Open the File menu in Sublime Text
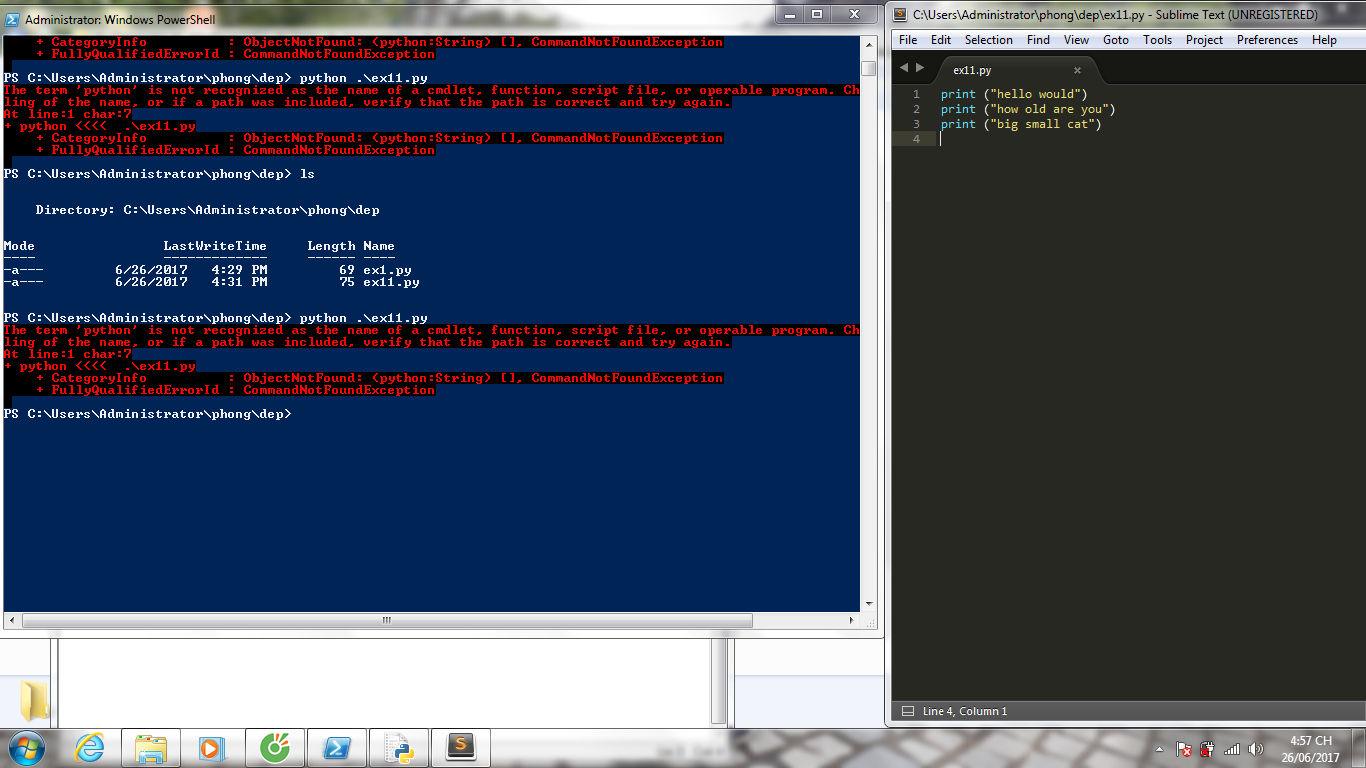This screenshot has width=1366, height=768. coord(907,40)
